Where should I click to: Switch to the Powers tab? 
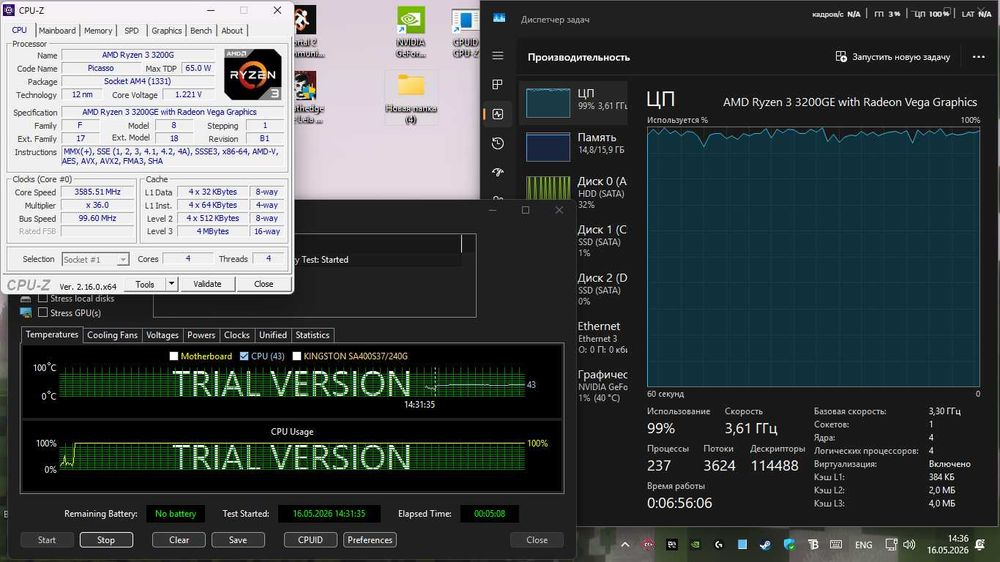(x=201, y=335)
